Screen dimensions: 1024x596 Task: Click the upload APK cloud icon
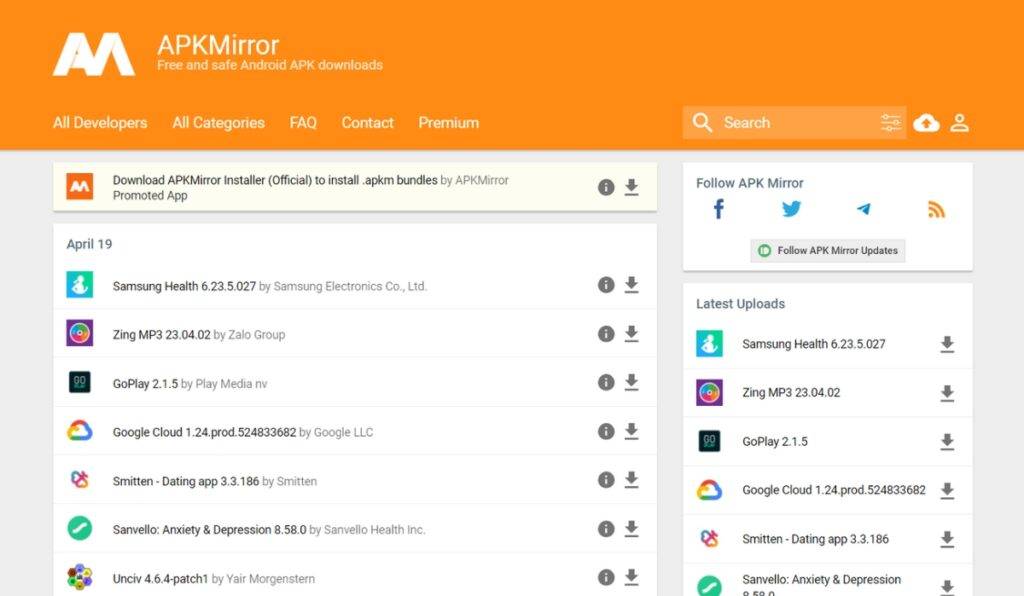pyautogui.click(x=927, y=123)
